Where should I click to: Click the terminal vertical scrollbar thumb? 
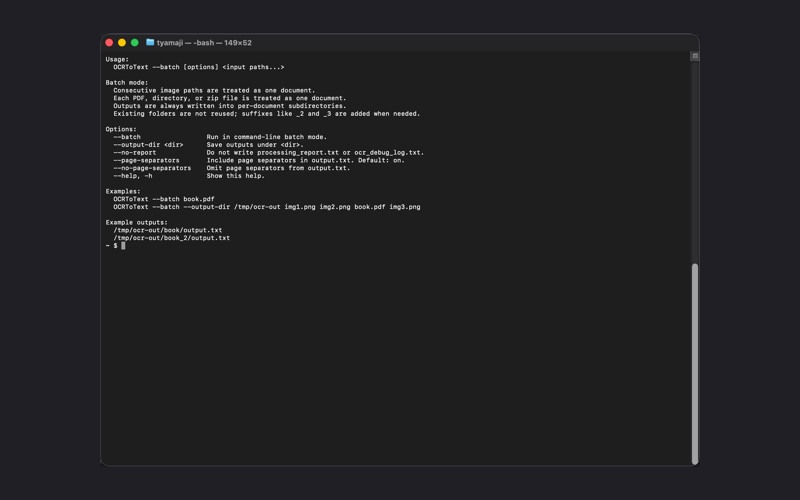pos(694,364)
